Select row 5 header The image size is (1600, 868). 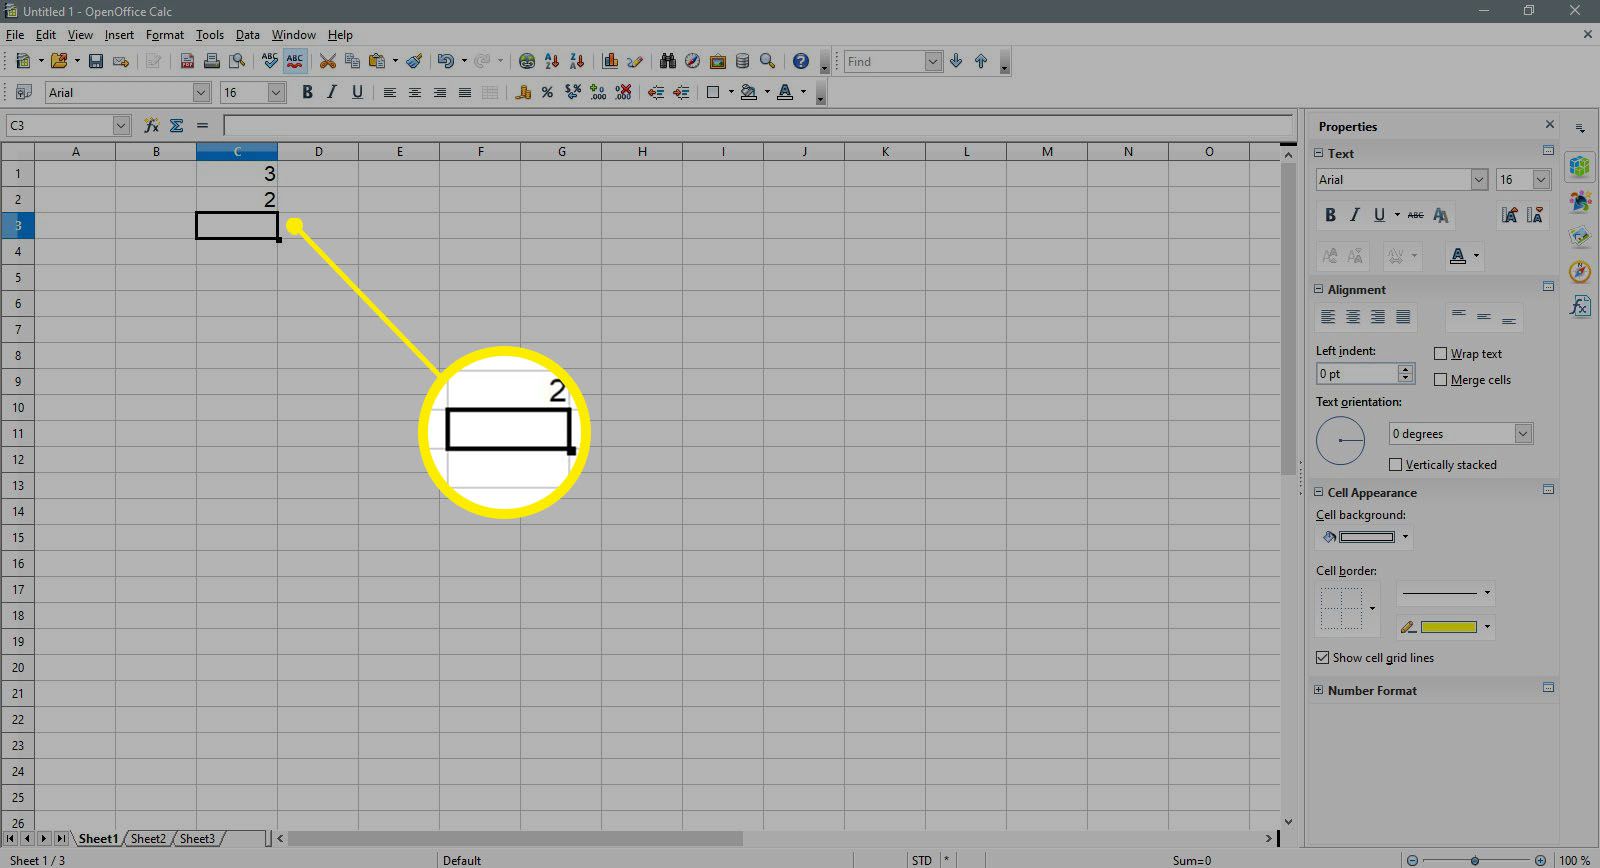18,278
